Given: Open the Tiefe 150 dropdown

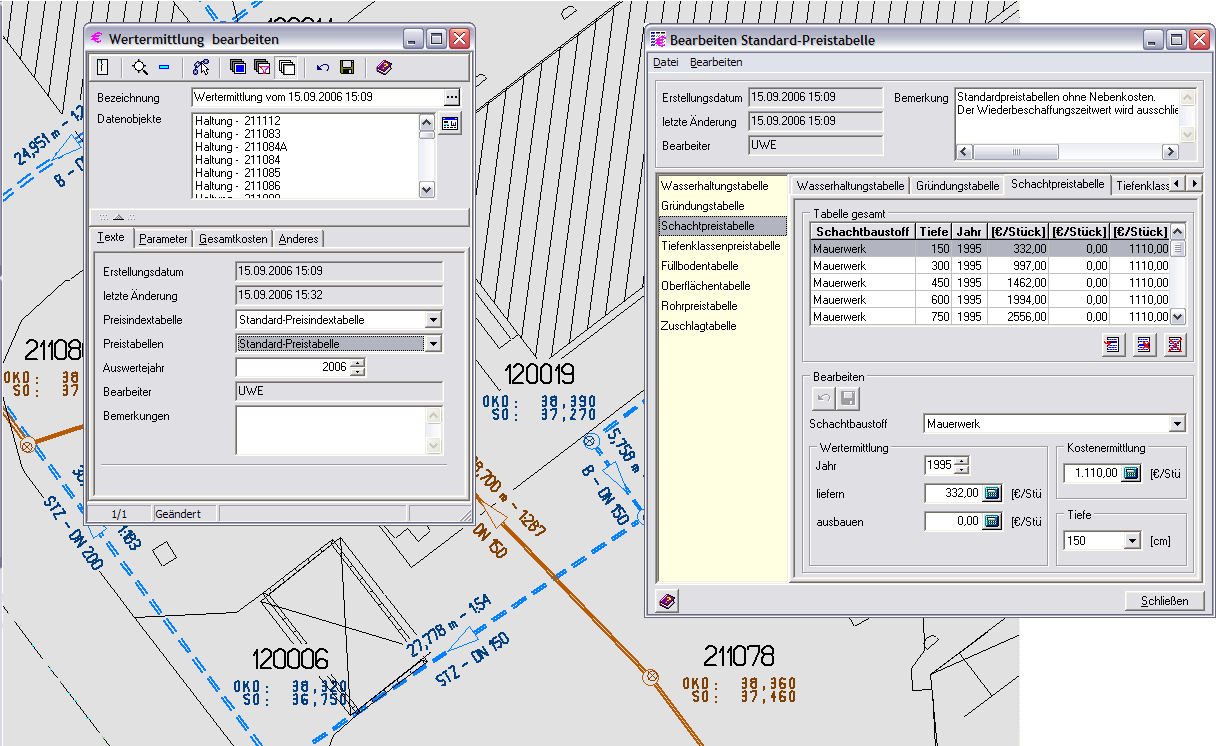Looking at the screenshot, I should [1132, 541].
